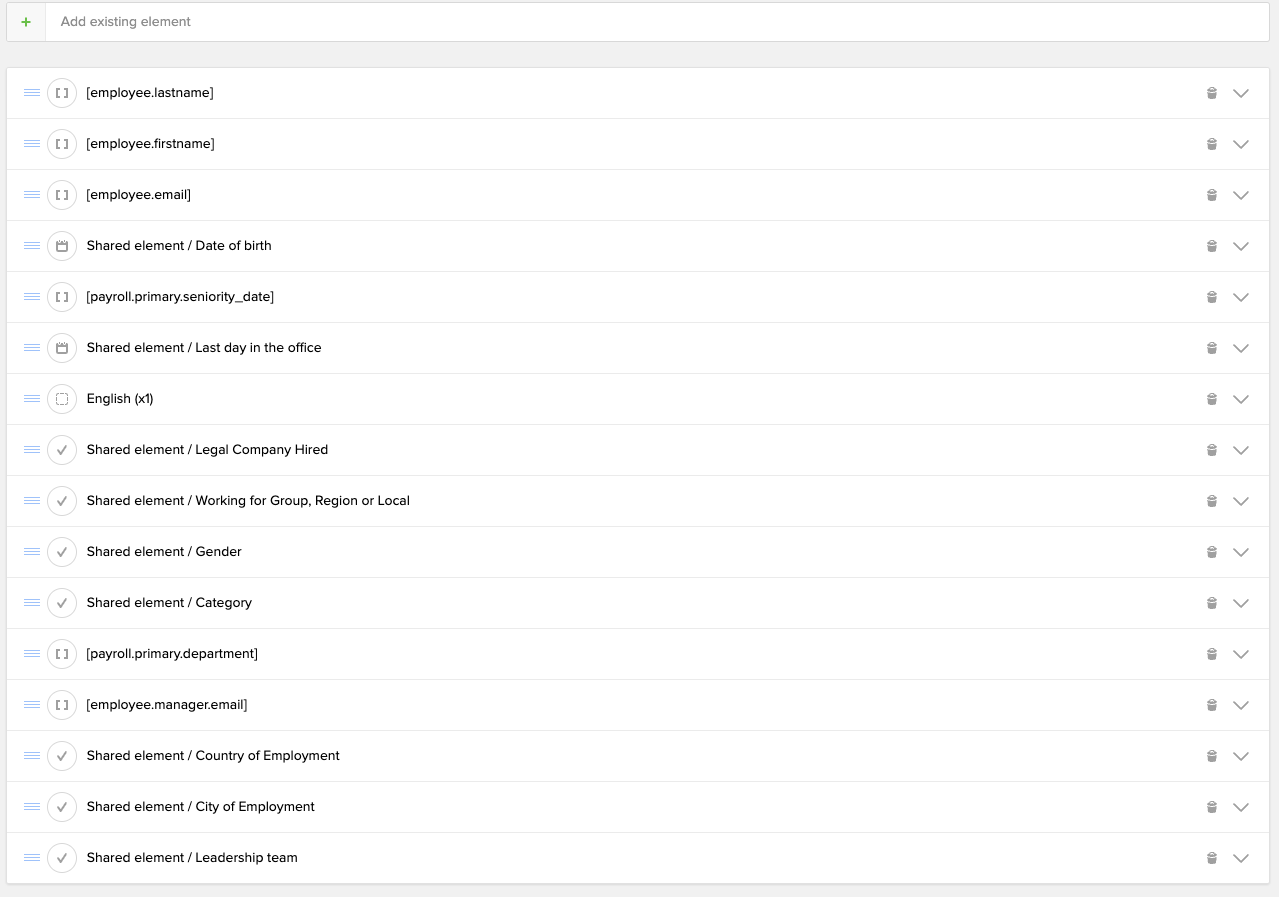Expand the English (x1) element

[x=1241, y=398]
